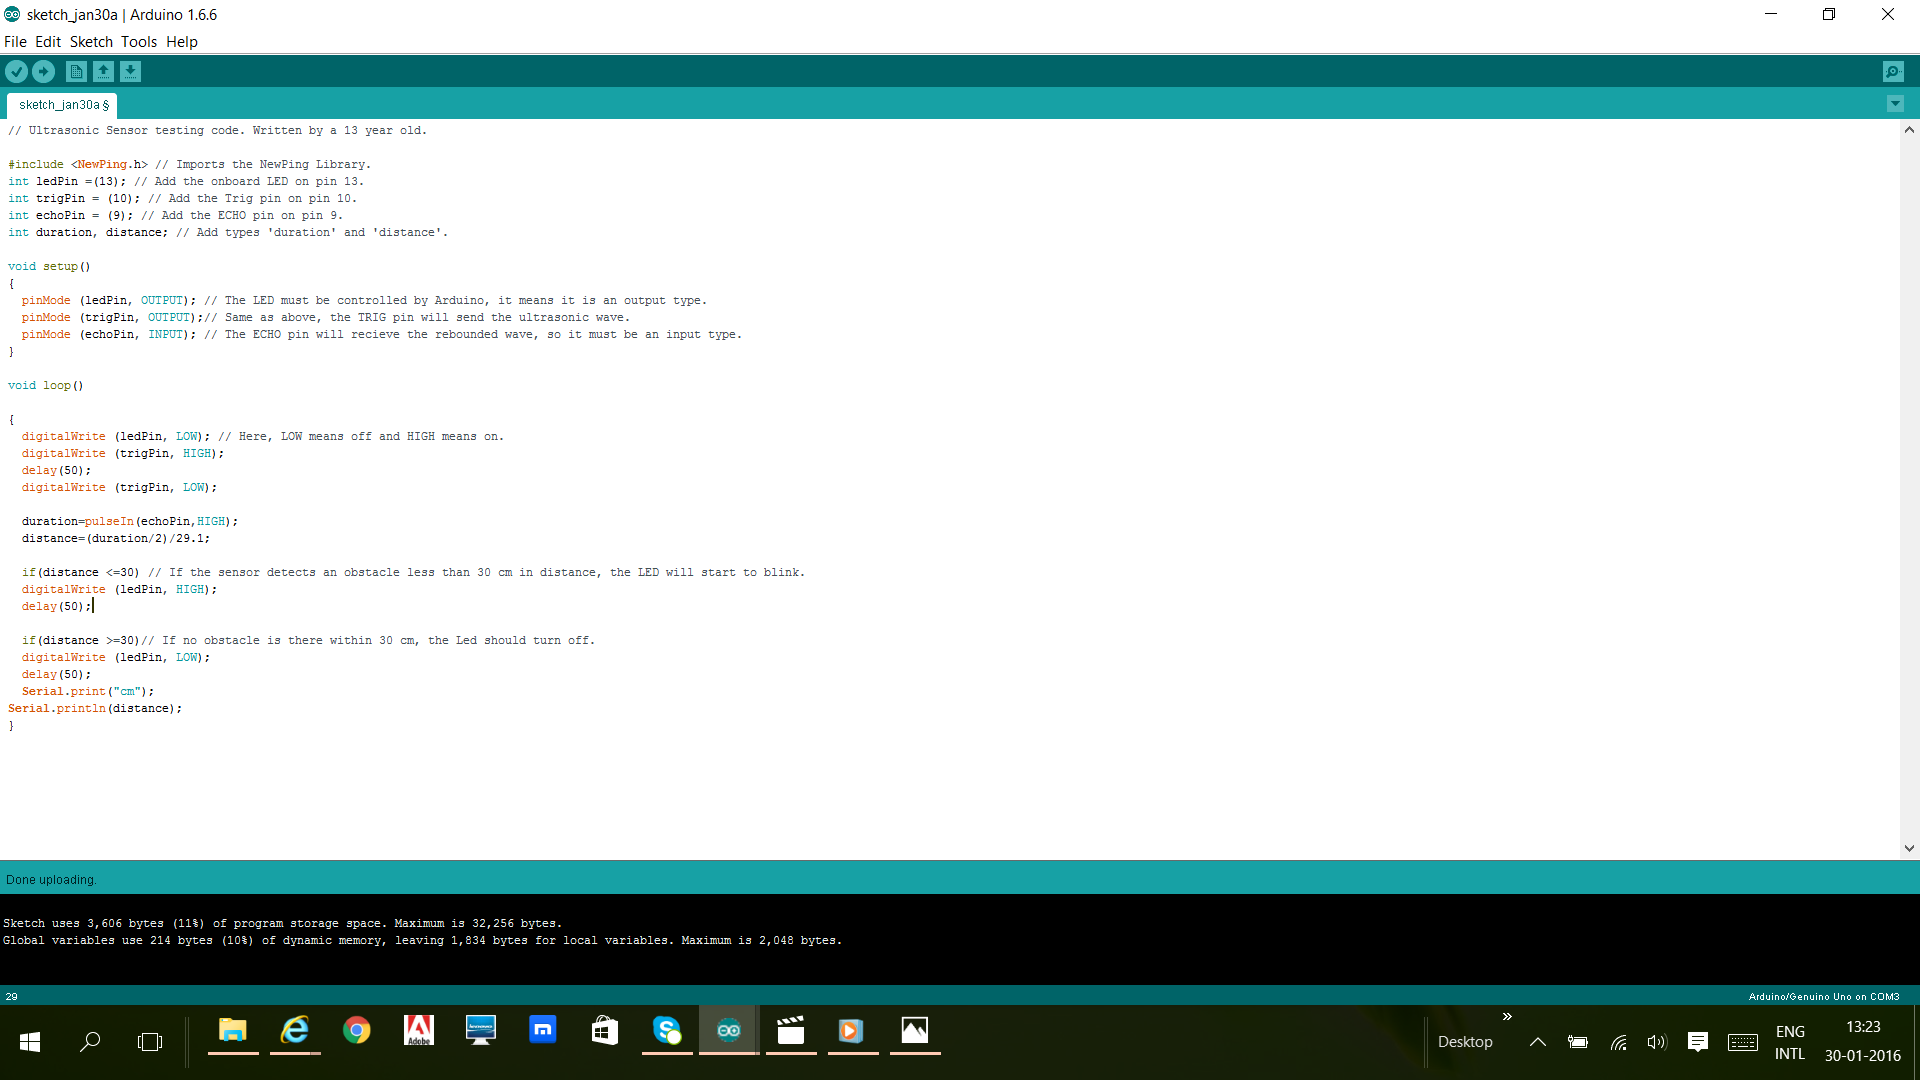
Task: Click the Save sketch down-arrow icon
Action: (130, 71)
